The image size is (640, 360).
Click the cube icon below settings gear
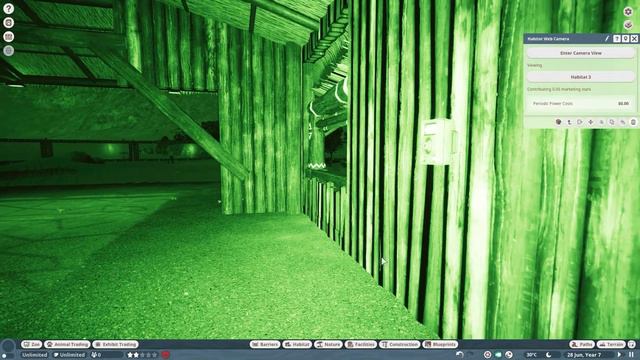point(628,25)
